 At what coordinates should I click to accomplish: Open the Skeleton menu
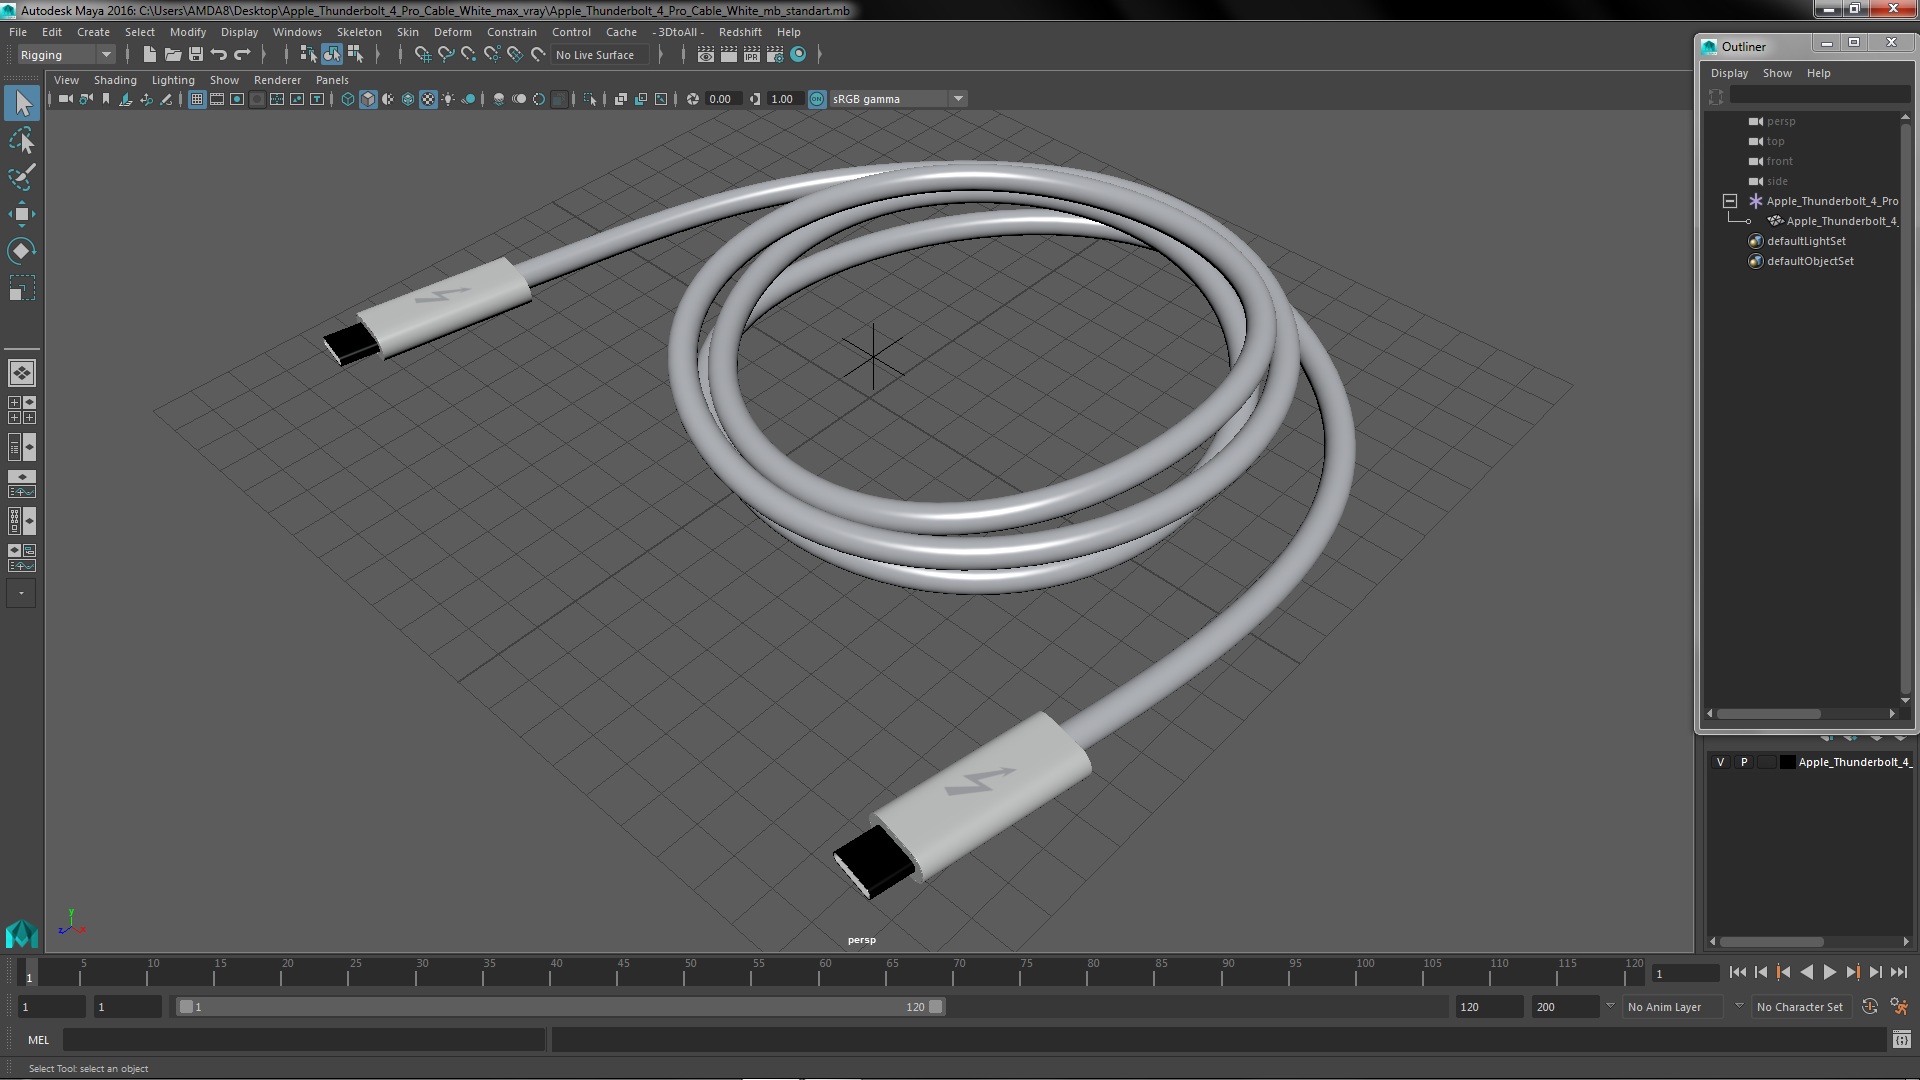[x=359, y=32]
